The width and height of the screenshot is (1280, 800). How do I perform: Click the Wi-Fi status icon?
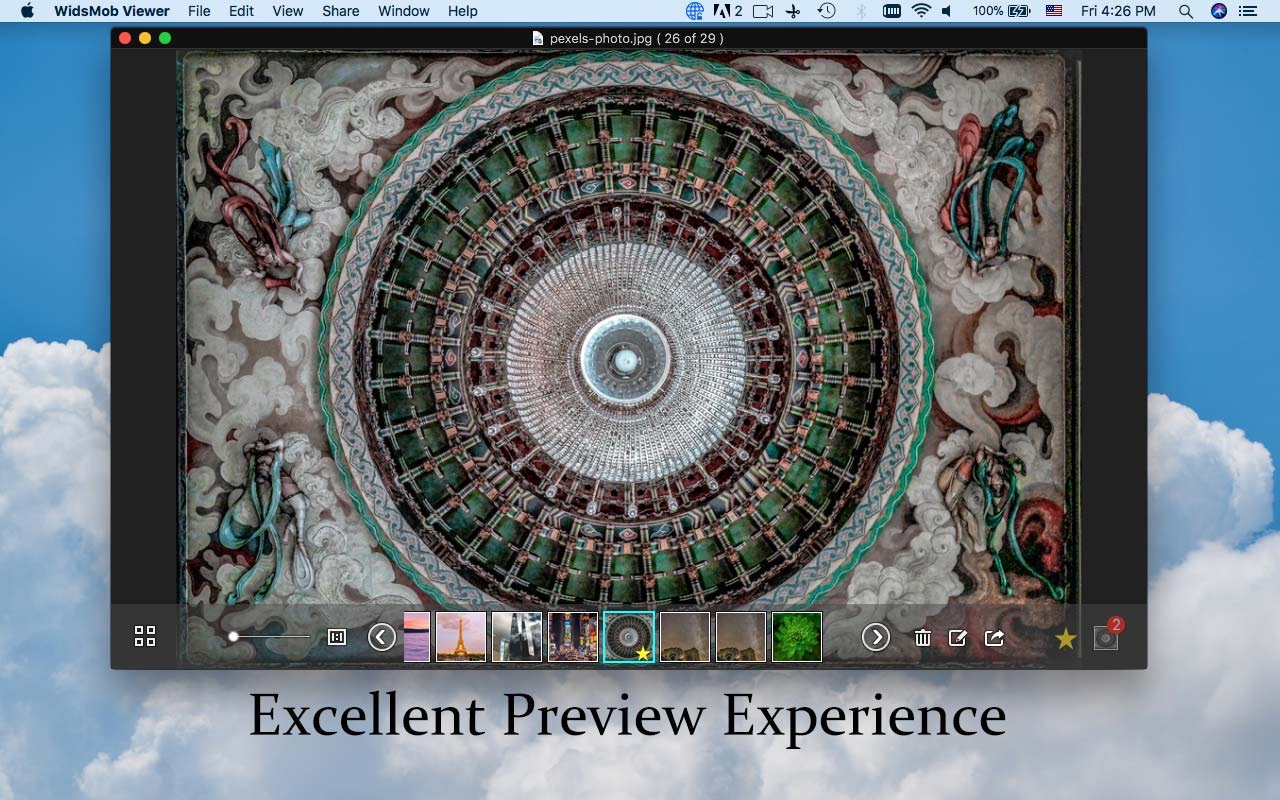(921, 11)
